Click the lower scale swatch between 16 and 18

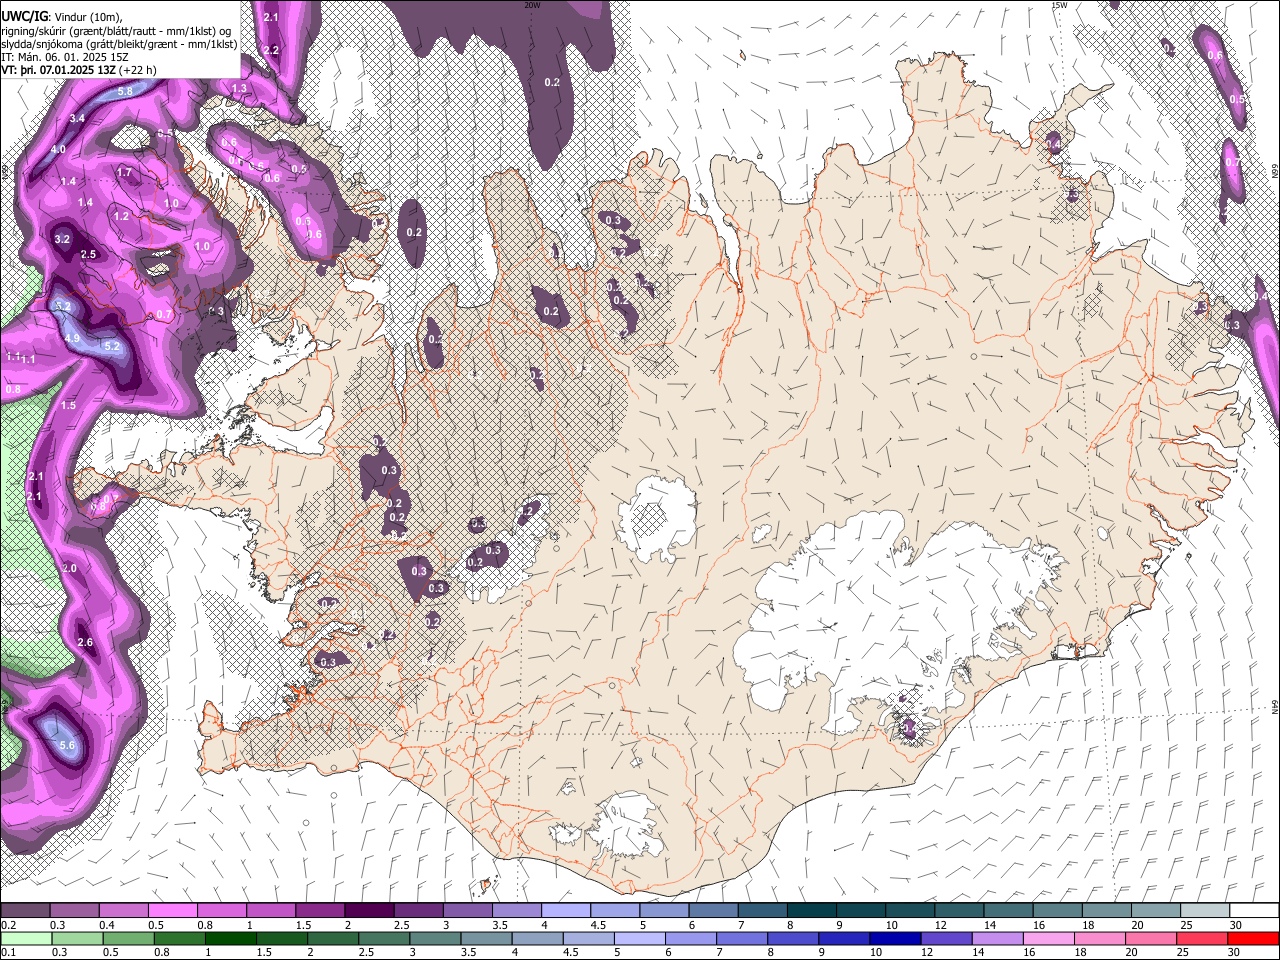tap(1047, 938)
